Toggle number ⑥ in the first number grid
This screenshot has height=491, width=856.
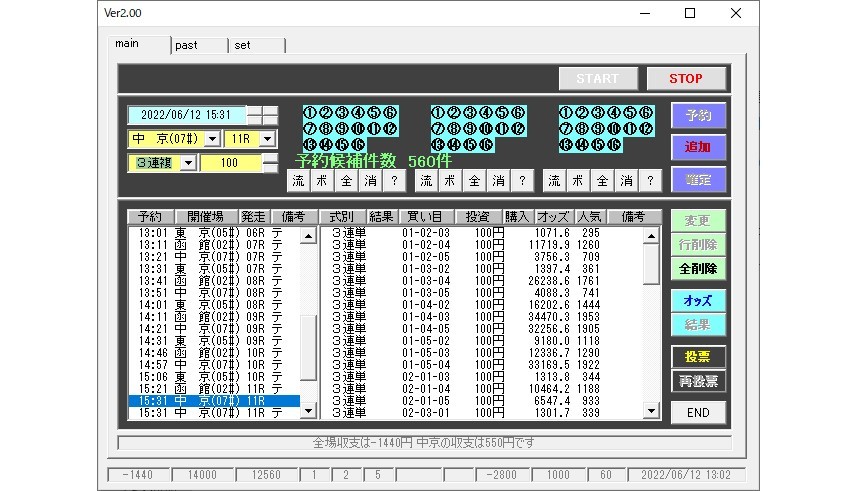point(390,113)
